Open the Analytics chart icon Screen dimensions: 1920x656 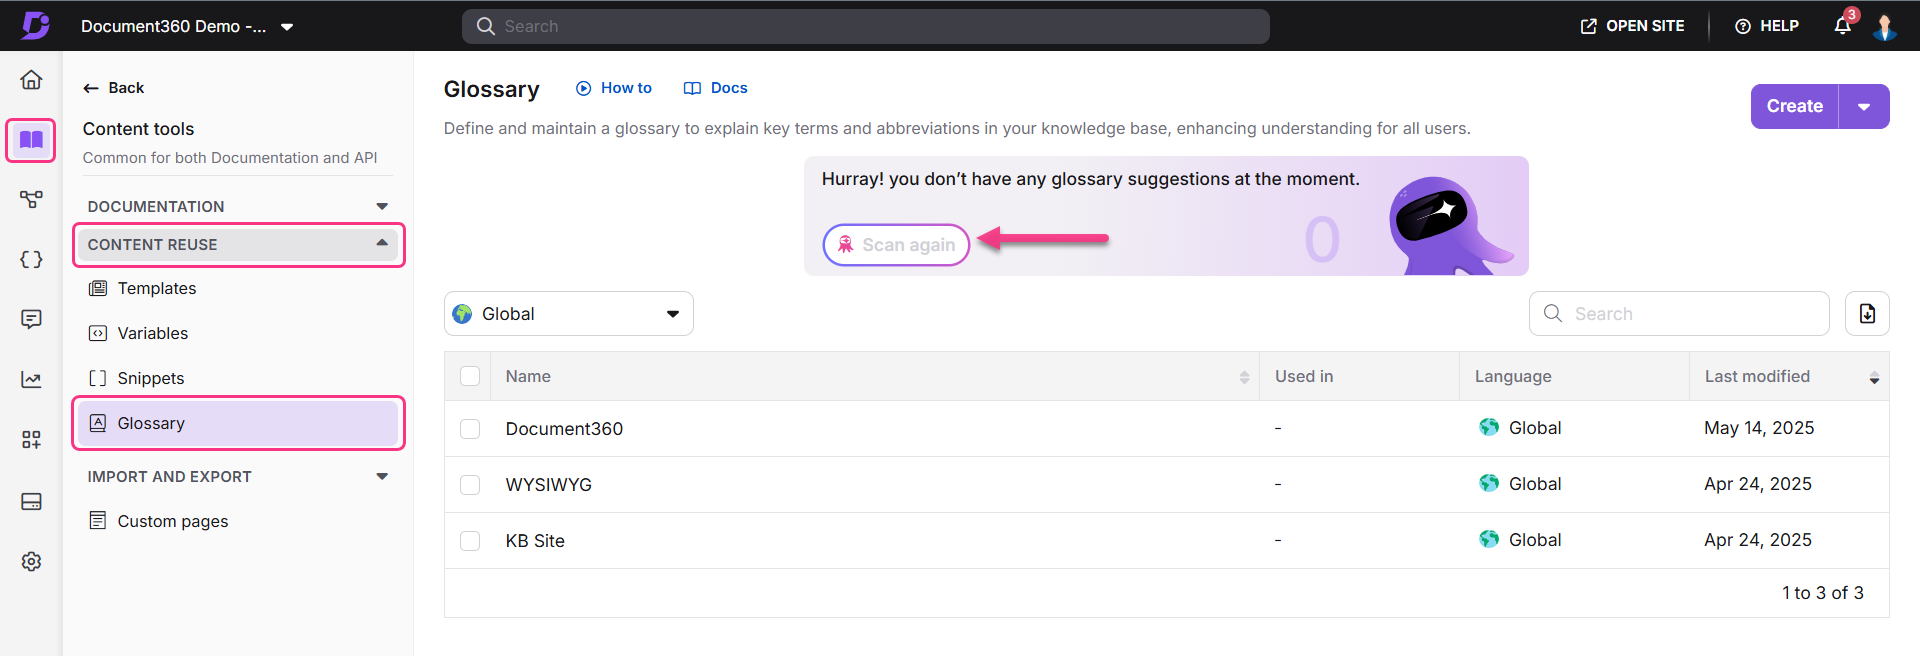tap(31, 380)
